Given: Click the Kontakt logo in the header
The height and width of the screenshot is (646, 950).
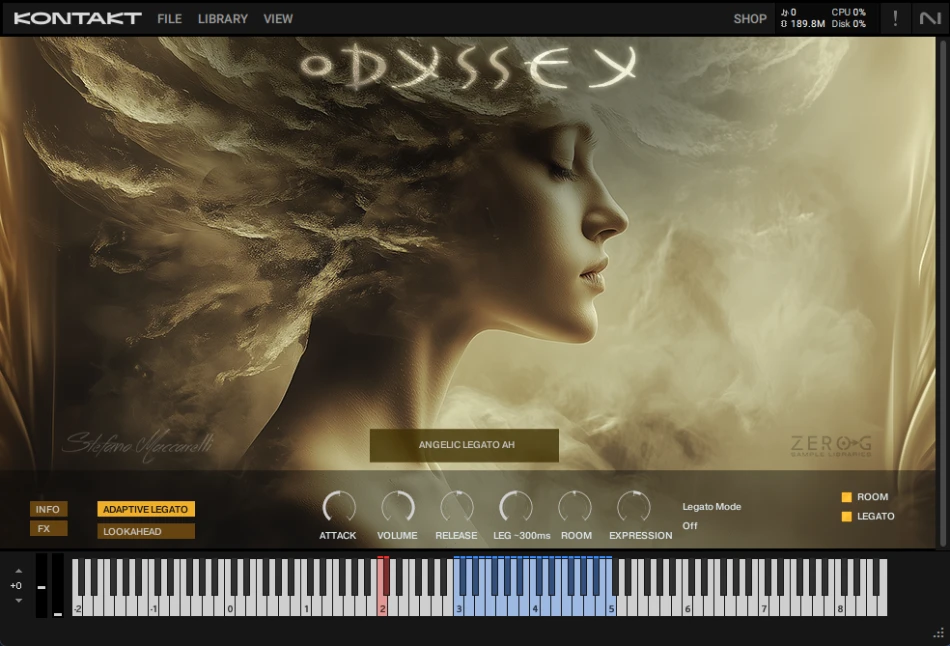Looking at the screenshot, I should coord(77,18).
